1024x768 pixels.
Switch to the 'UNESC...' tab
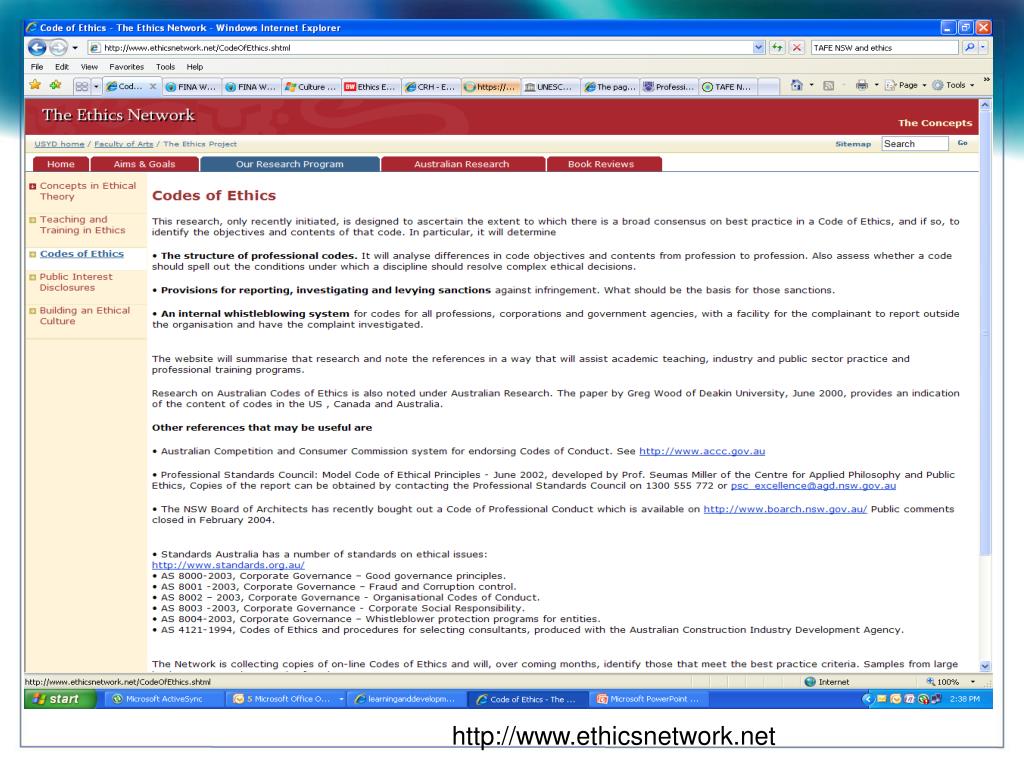[x=549, y=87]
